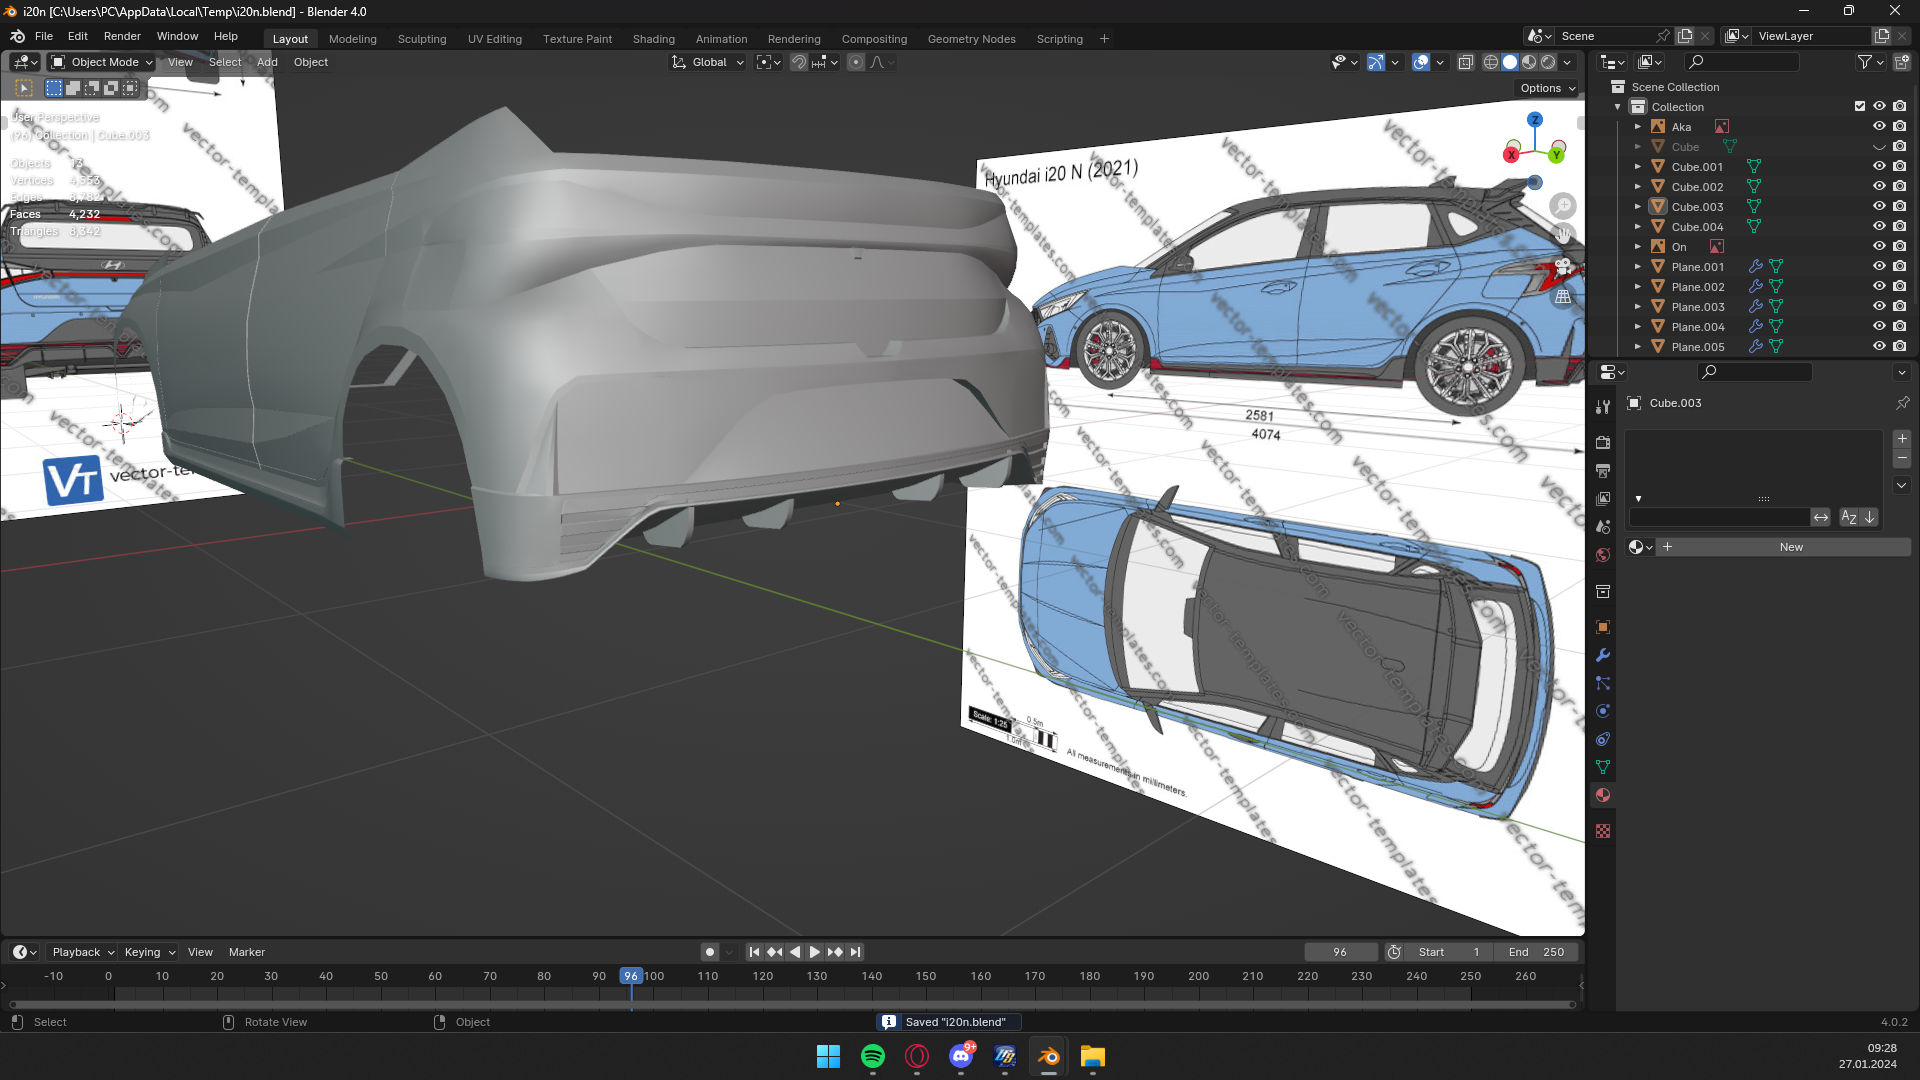Open the Object Data properties tab
1920x1080 pixels.
tap(1603, 767)
